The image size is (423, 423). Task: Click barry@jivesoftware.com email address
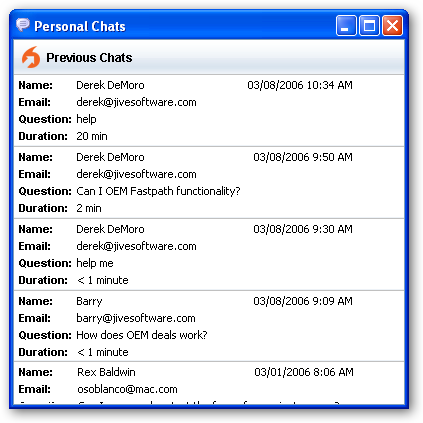point(136,318)
